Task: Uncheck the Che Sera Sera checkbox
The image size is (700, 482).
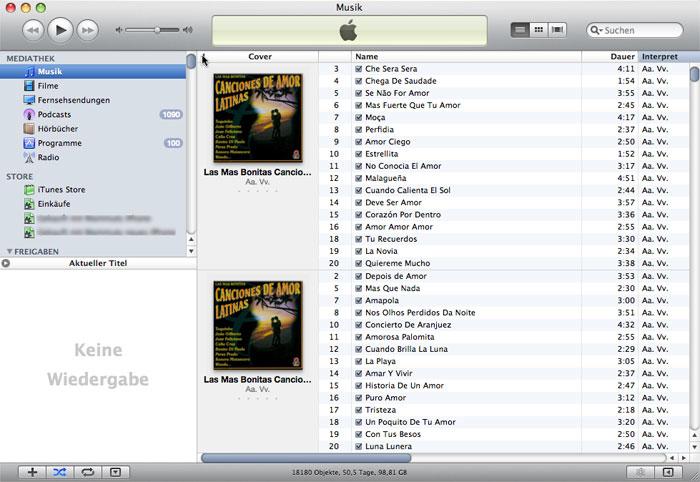Action: coord(358,69)
